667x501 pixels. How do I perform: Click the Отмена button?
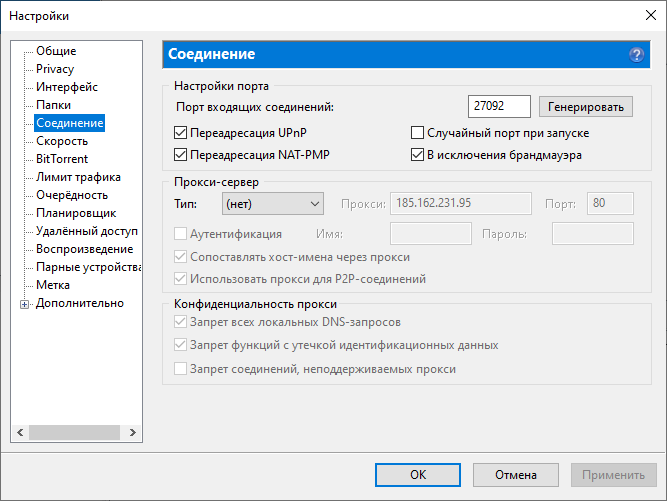pyautogui.click(x=516, y=475)
